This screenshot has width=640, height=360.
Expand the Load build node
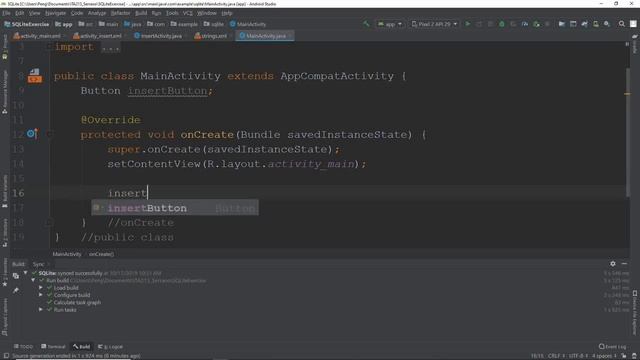[40, 288]
